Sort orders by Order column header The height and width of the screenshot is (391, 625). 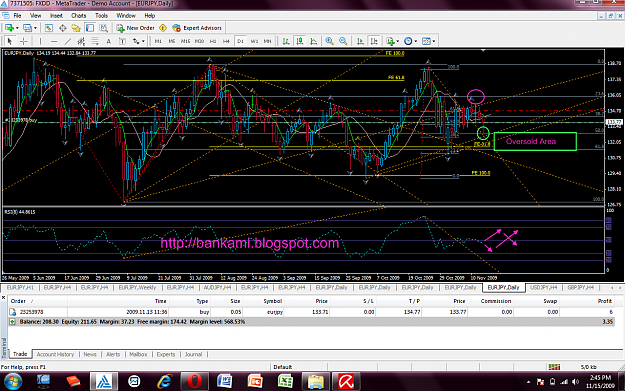point(18,301)
